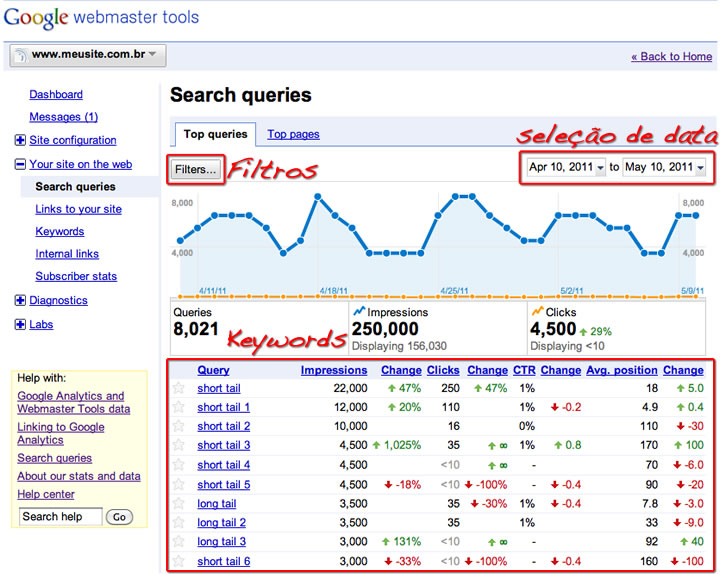This screenshot has width=720, height=574.
Task: Select the Top queries tab
Action: [215, 134]
